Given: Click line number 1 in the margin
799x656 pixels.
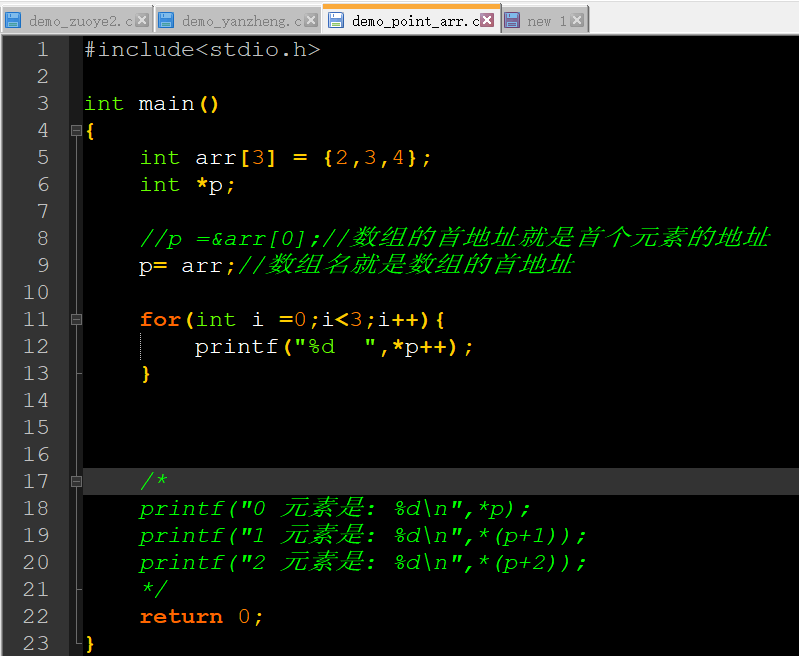Looking at the screenshot, I should coord(43,49).
